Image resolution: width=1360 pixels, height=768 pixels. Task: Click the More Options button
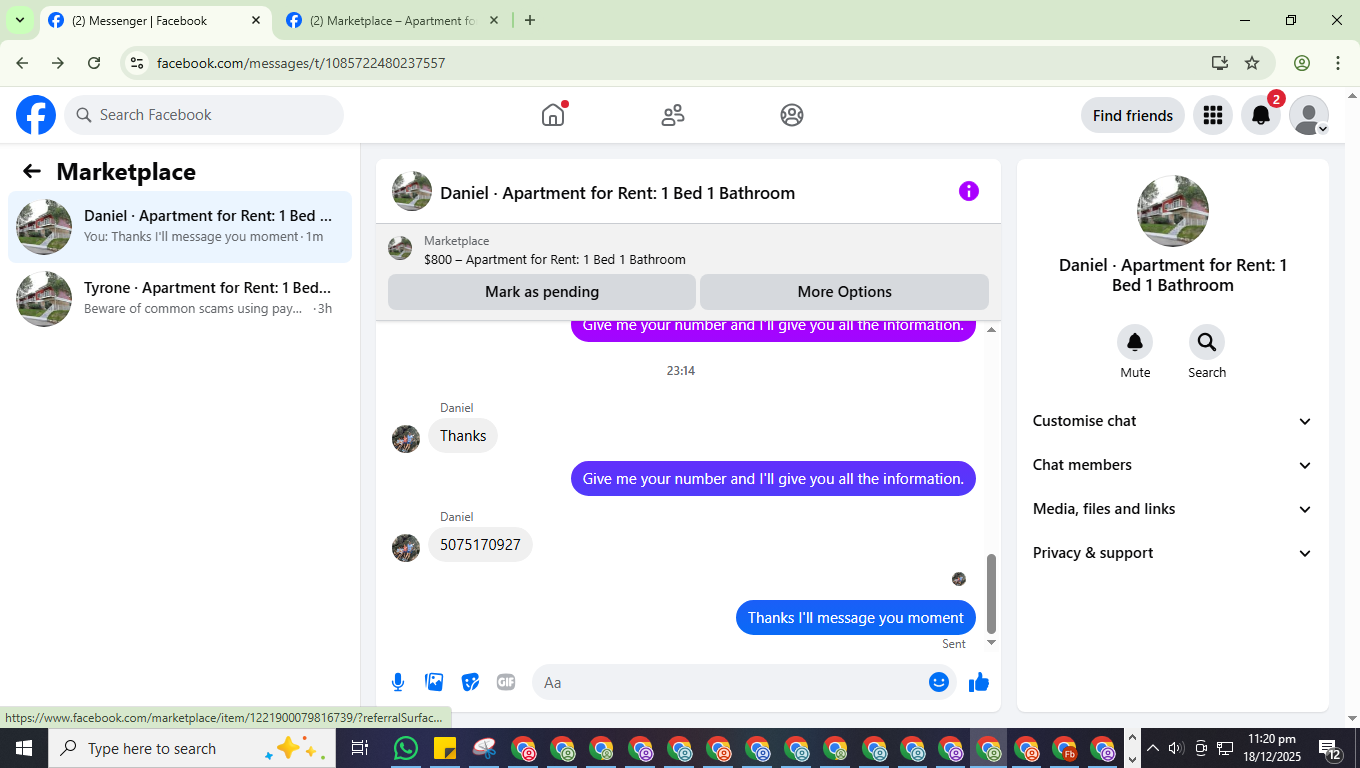click(844, 292)
